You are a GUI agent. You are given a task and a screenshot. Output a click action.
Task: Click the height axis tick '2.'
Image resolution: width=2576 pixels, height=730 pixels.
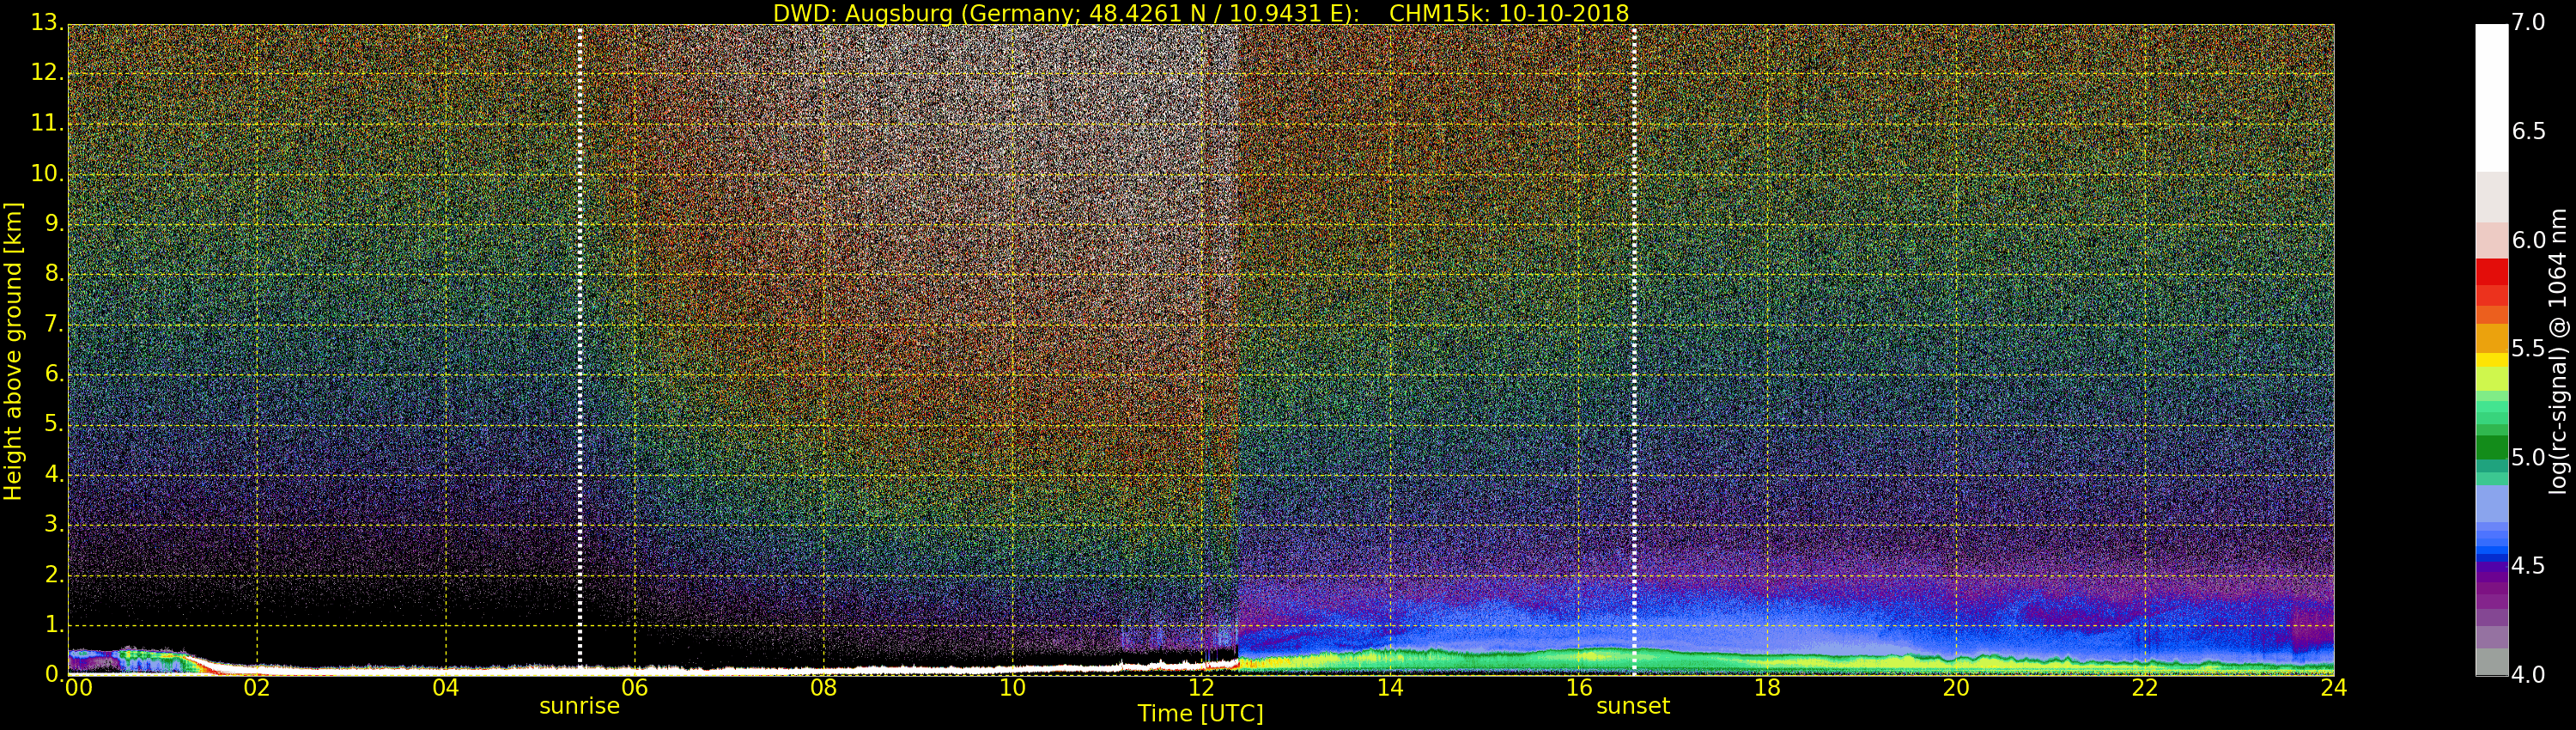(54, 574)
